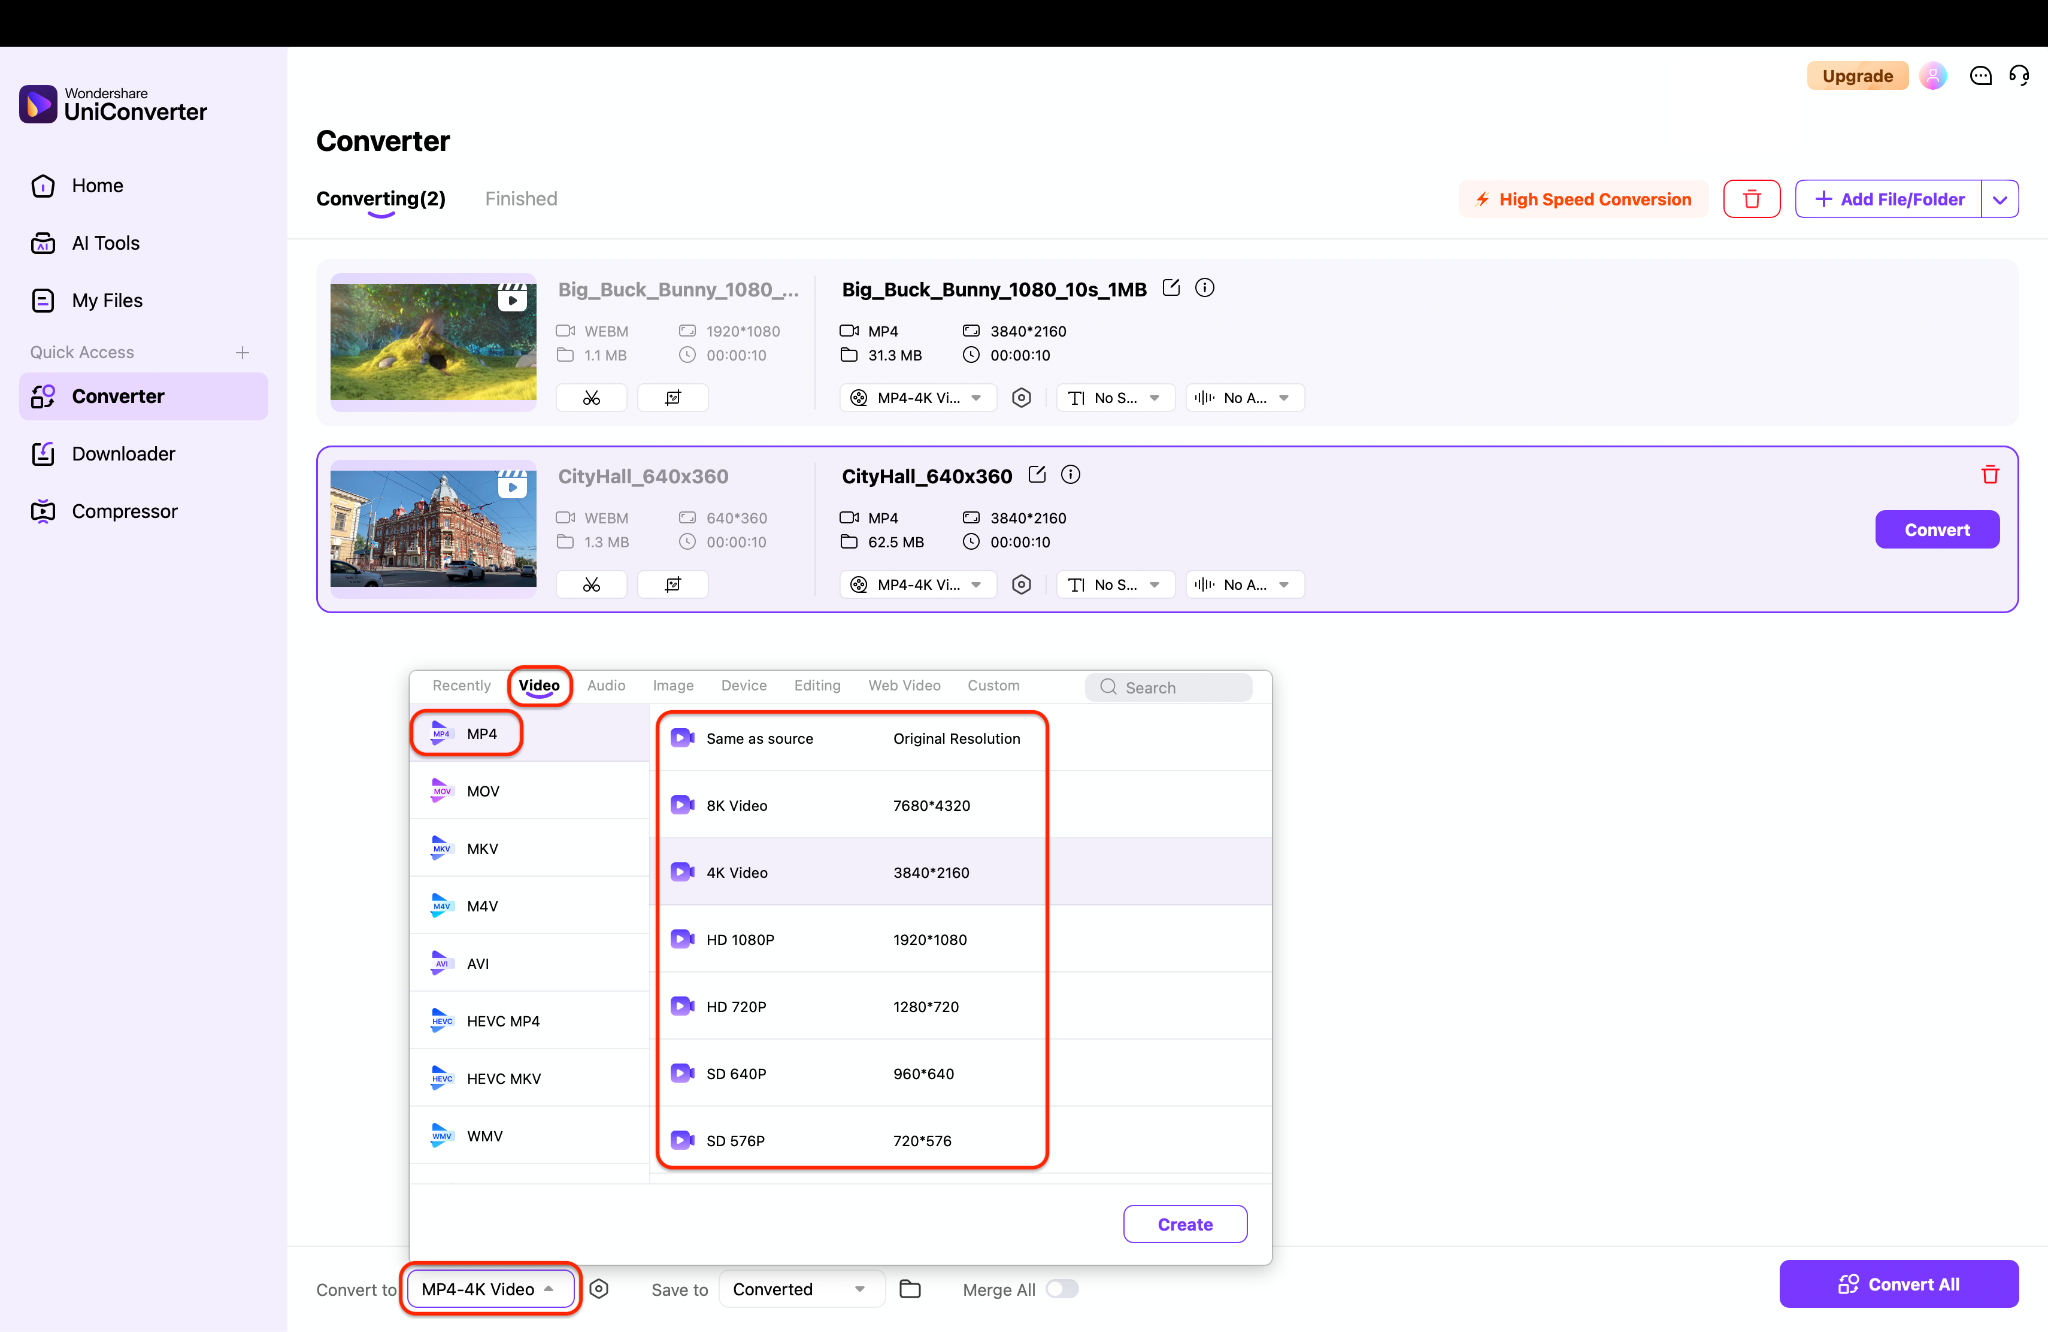Open output settings for Big_Buck_Bunny row
Image resolution: width=2048 pixels, height=1332 pixels.
1021,398
